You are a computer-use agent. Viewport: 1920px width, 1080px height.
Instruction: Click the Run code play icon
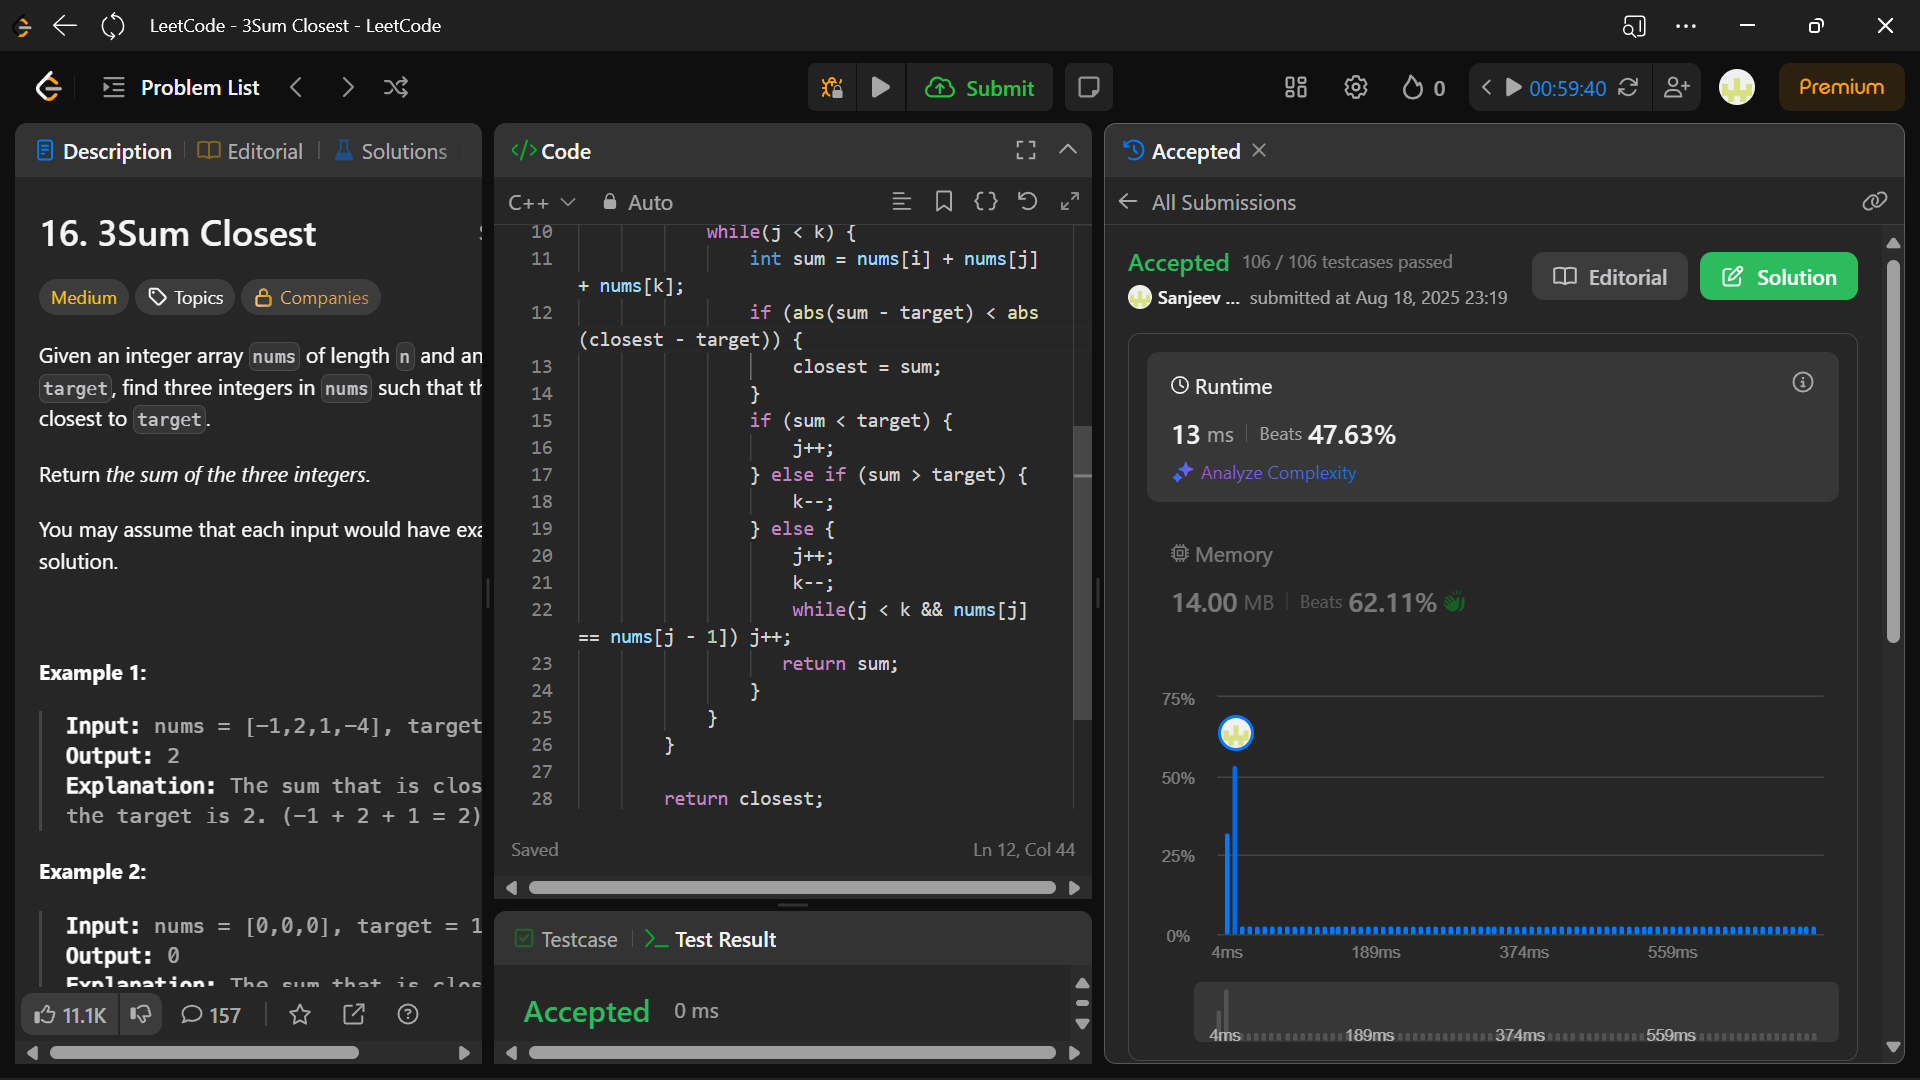(880, 88)
